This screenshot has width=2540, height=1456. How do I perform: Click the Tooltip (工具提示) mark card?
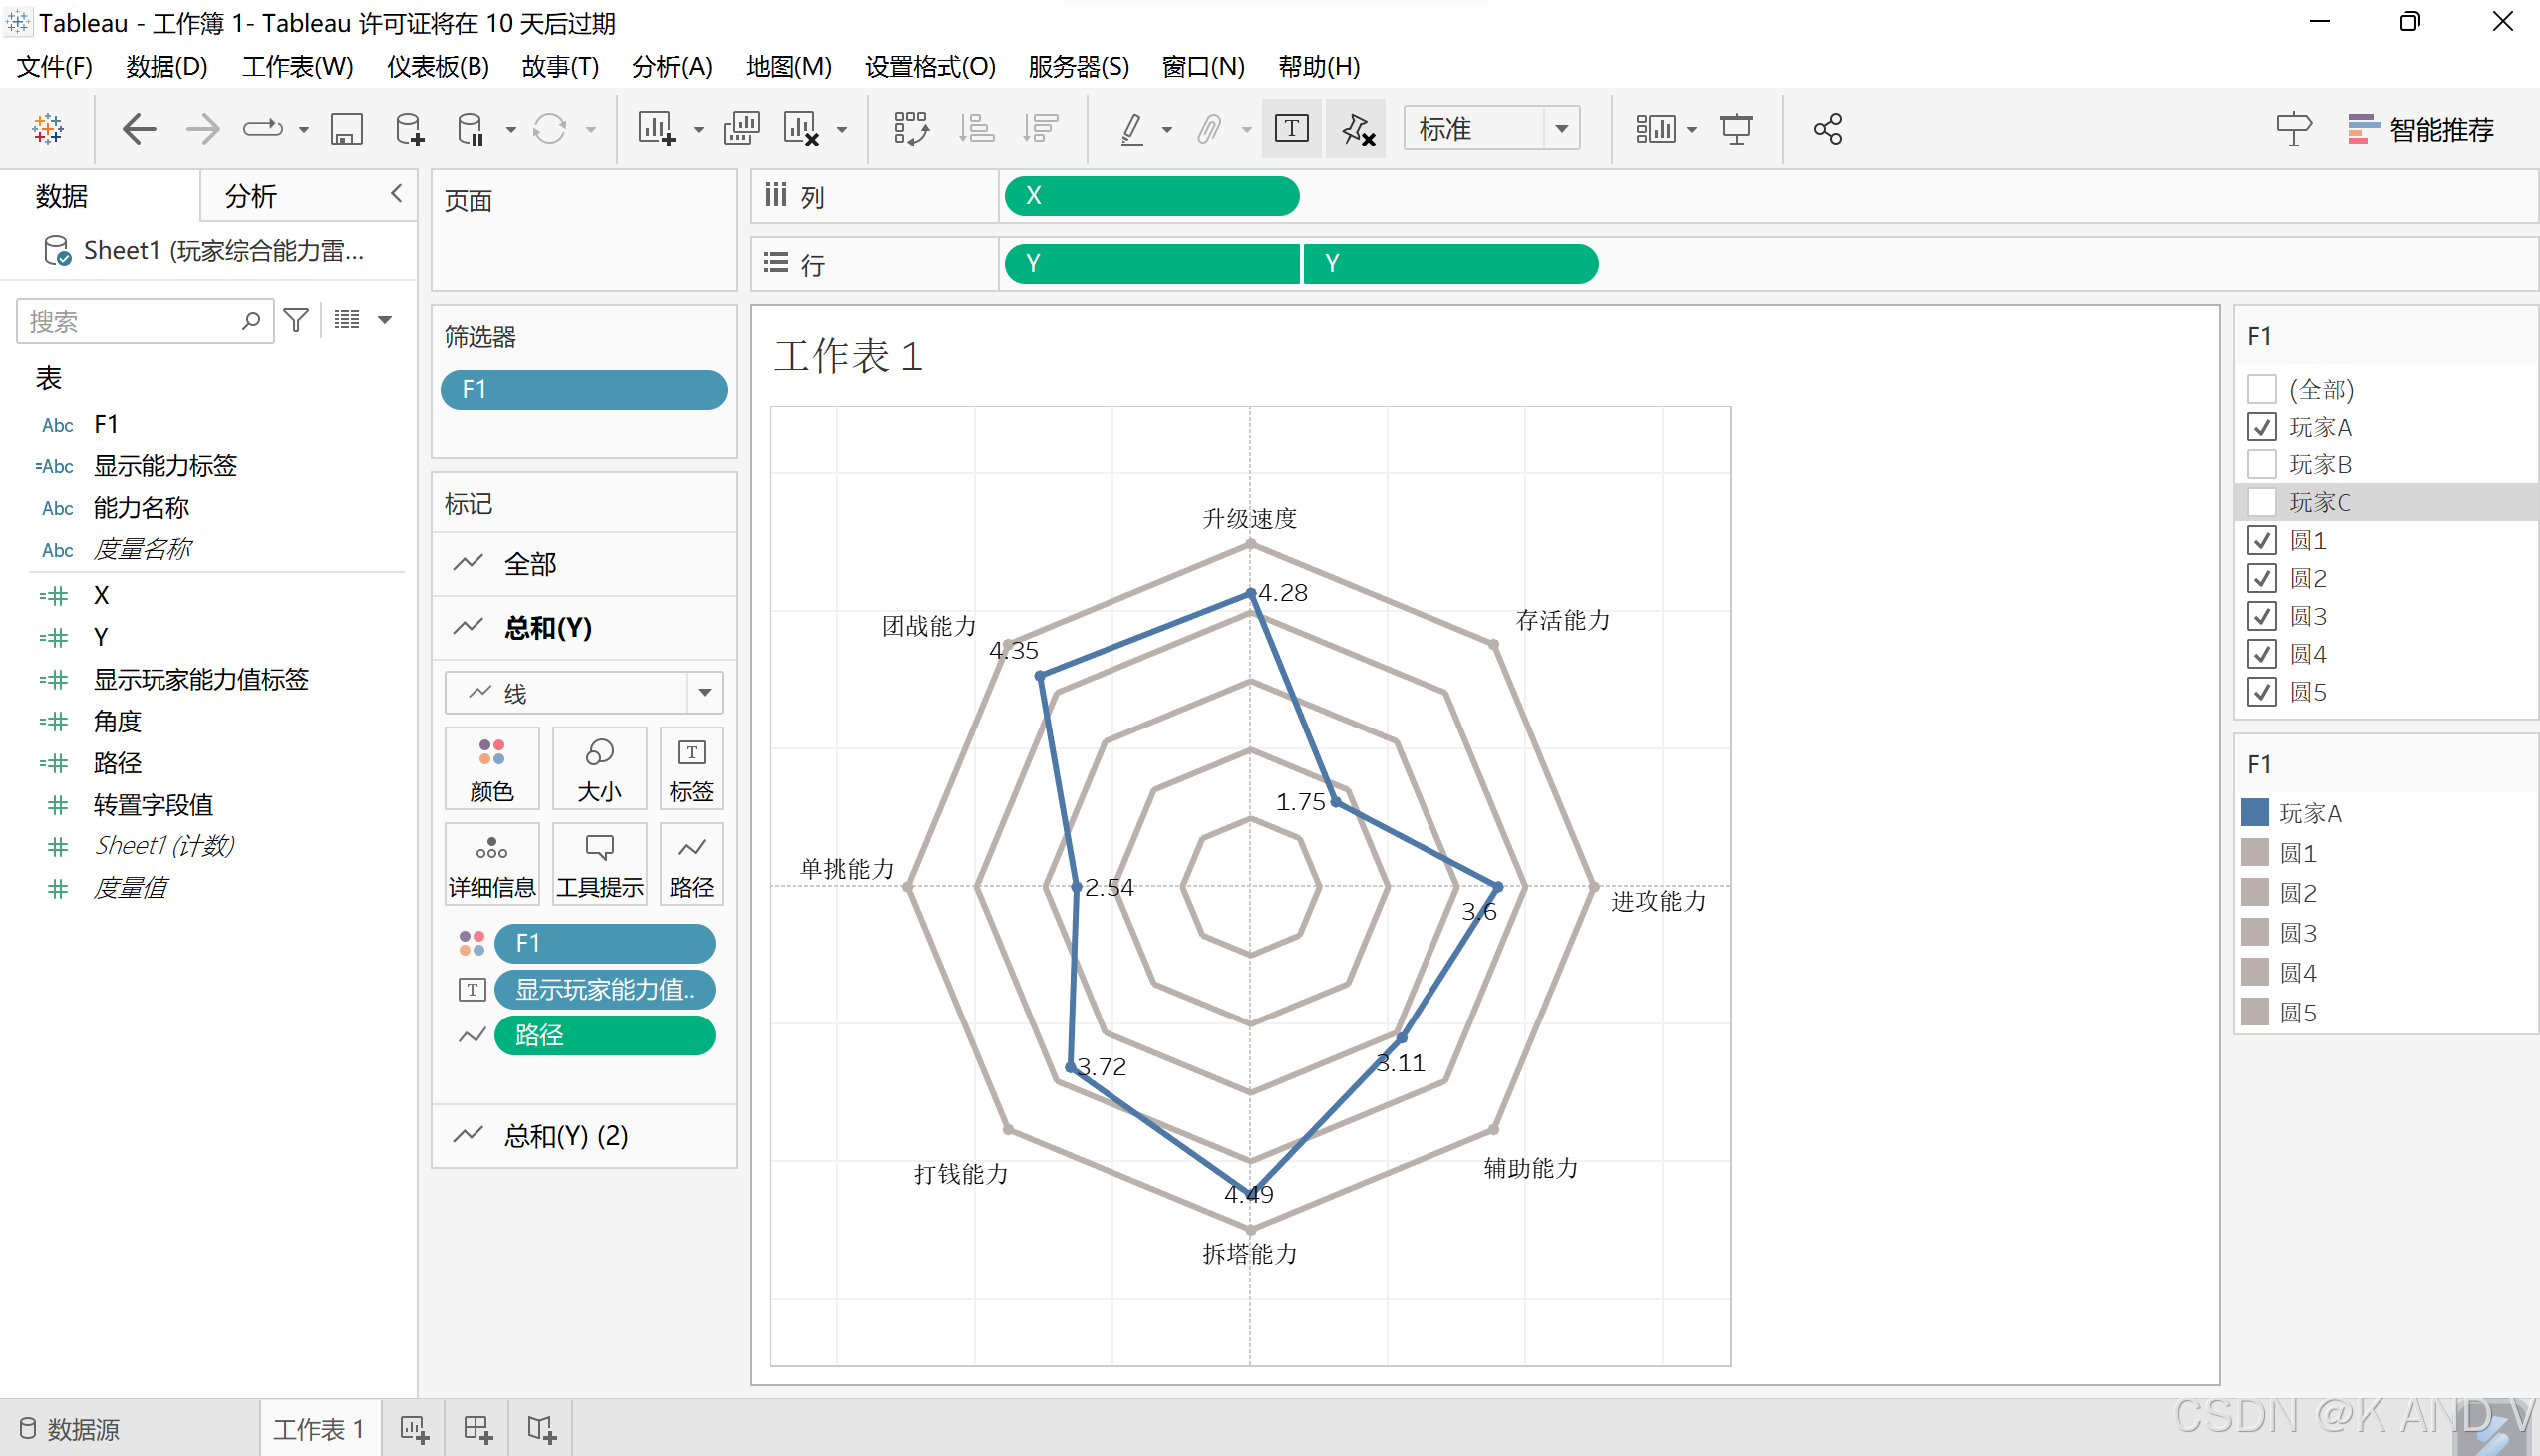pyautogui.click(x=599, y=864)
